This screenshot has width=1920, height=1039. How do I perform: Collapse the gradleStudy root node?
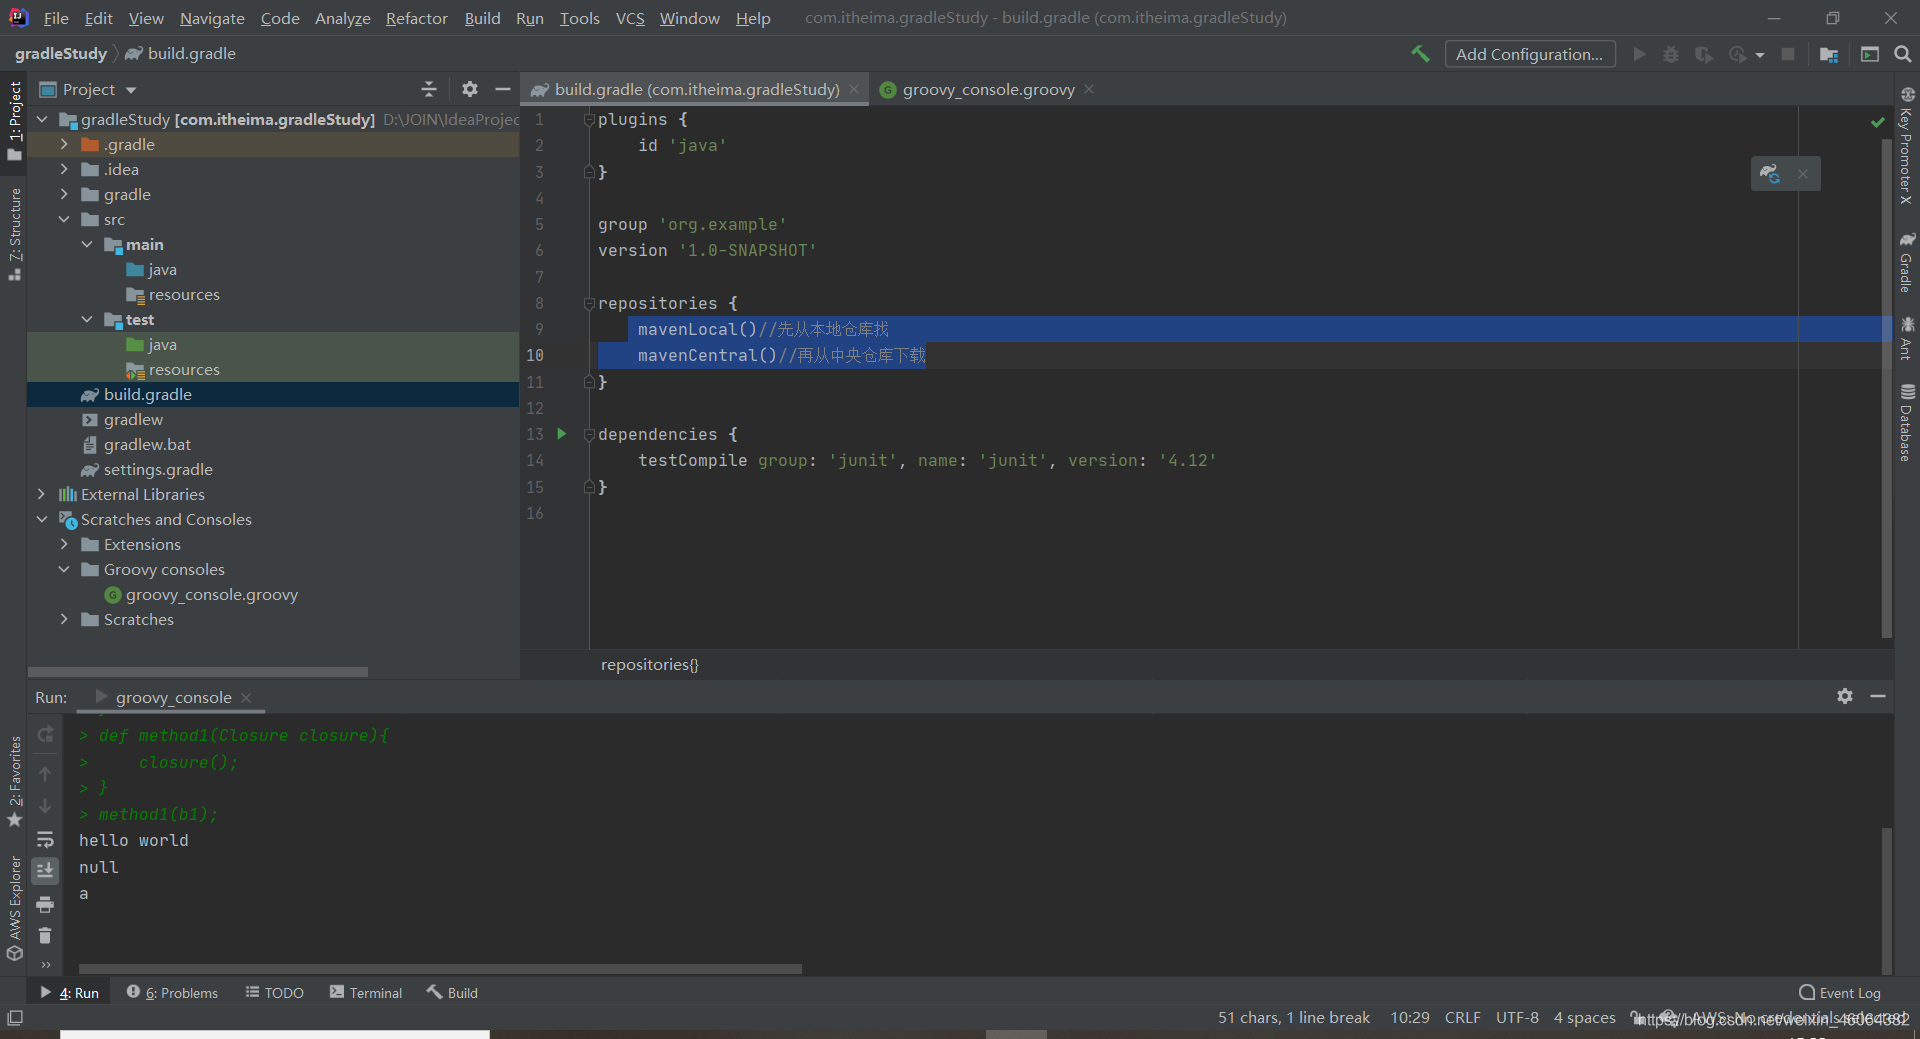pos(42,119)
